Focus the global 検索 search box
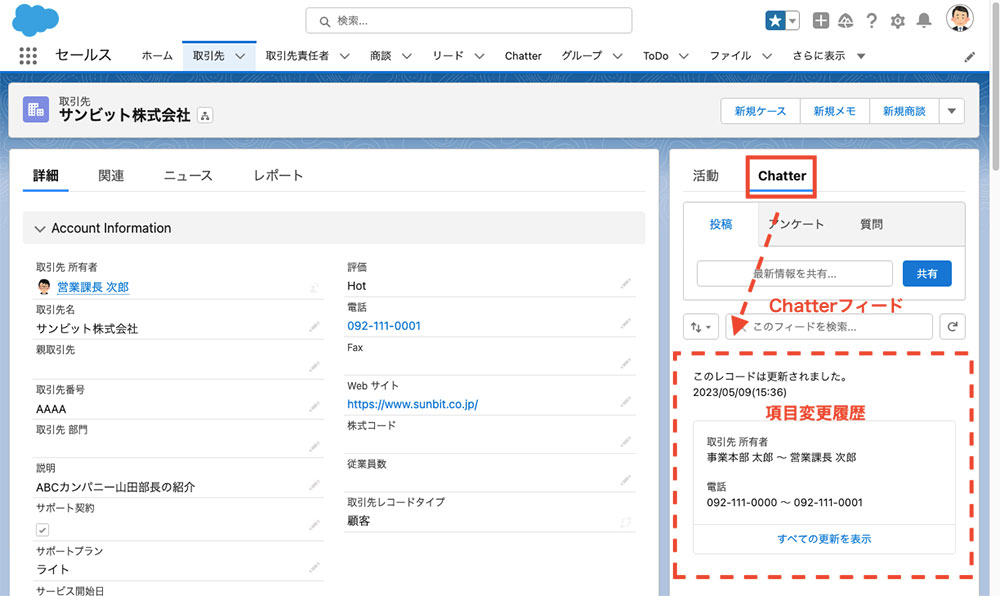This screenshot has height=596, width=1000. (x=469, y=21)
